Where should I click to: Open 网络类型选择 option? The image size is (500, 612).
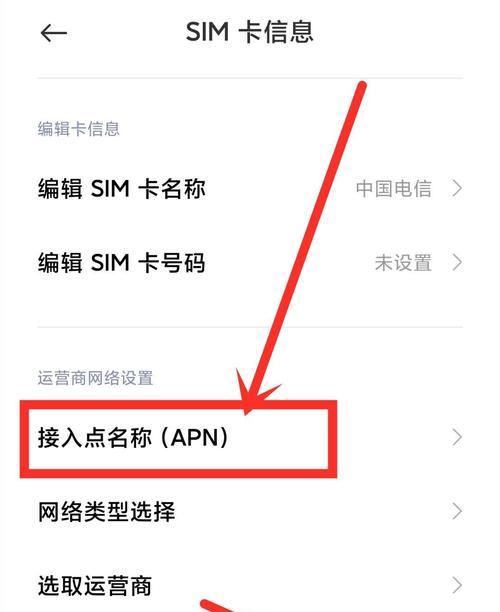tap(250, 511)
